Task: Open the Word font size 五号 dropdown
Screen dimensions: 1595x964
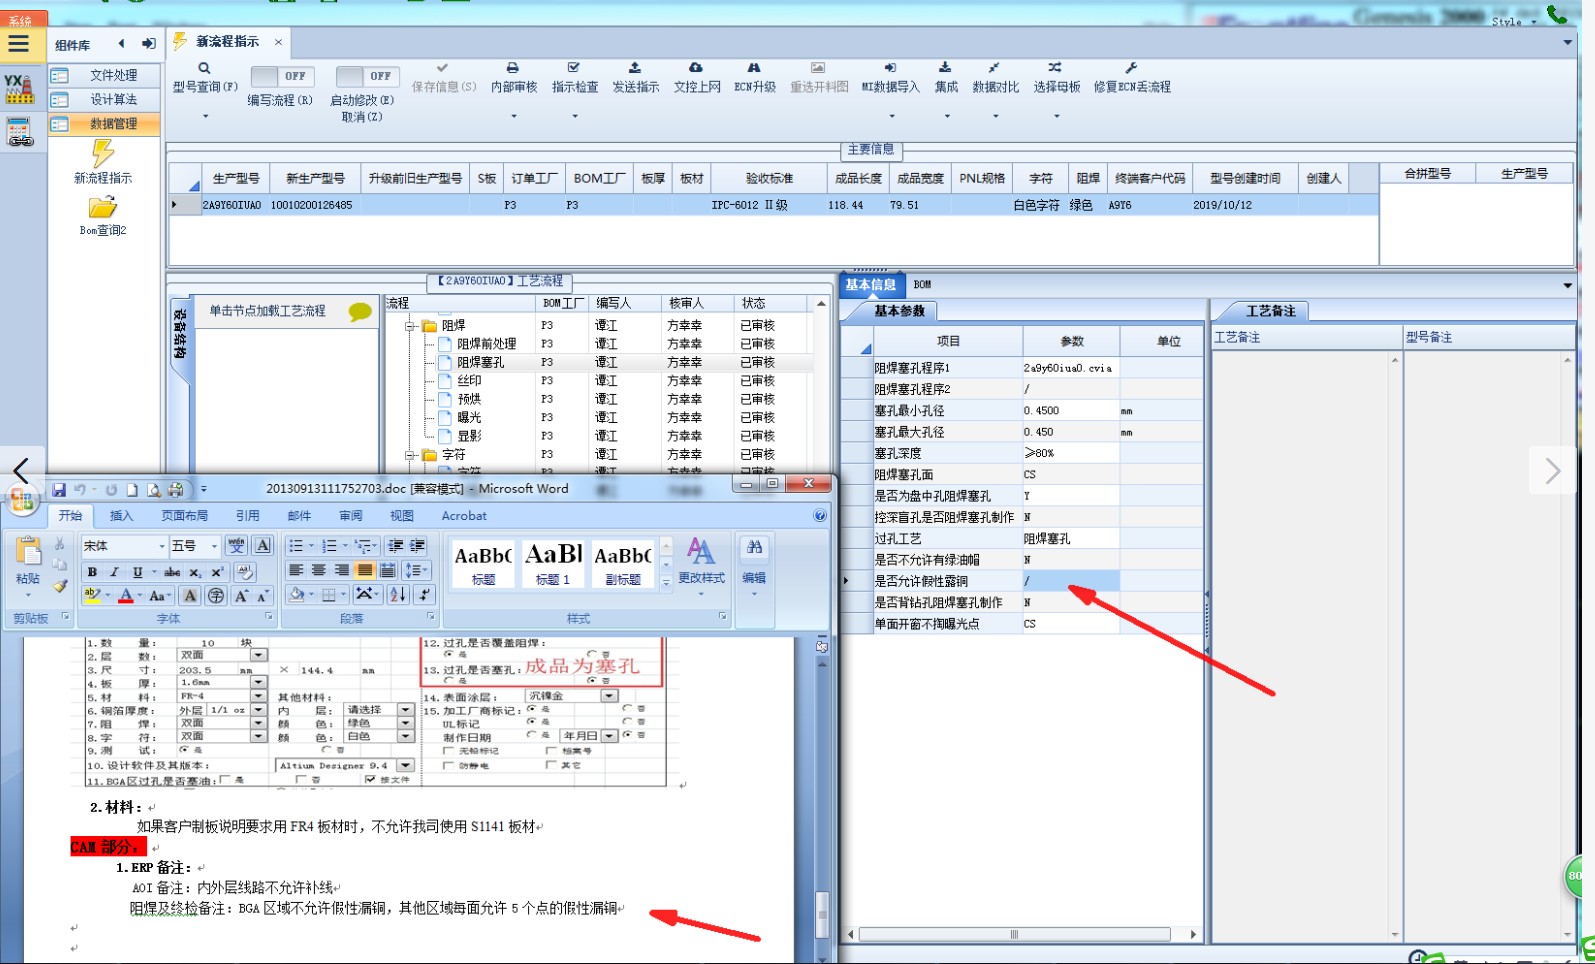Action: [x=214, y=546]
